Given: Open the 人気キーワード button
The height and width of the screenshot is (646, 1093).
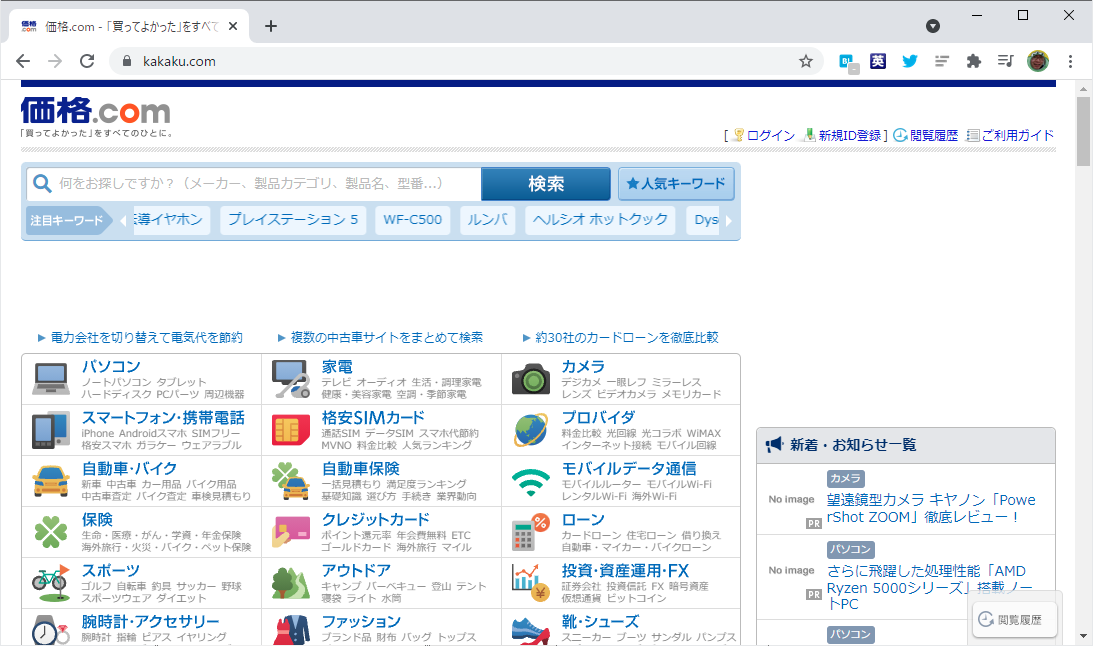Looking at the screenshot, I should pos(676,184).
